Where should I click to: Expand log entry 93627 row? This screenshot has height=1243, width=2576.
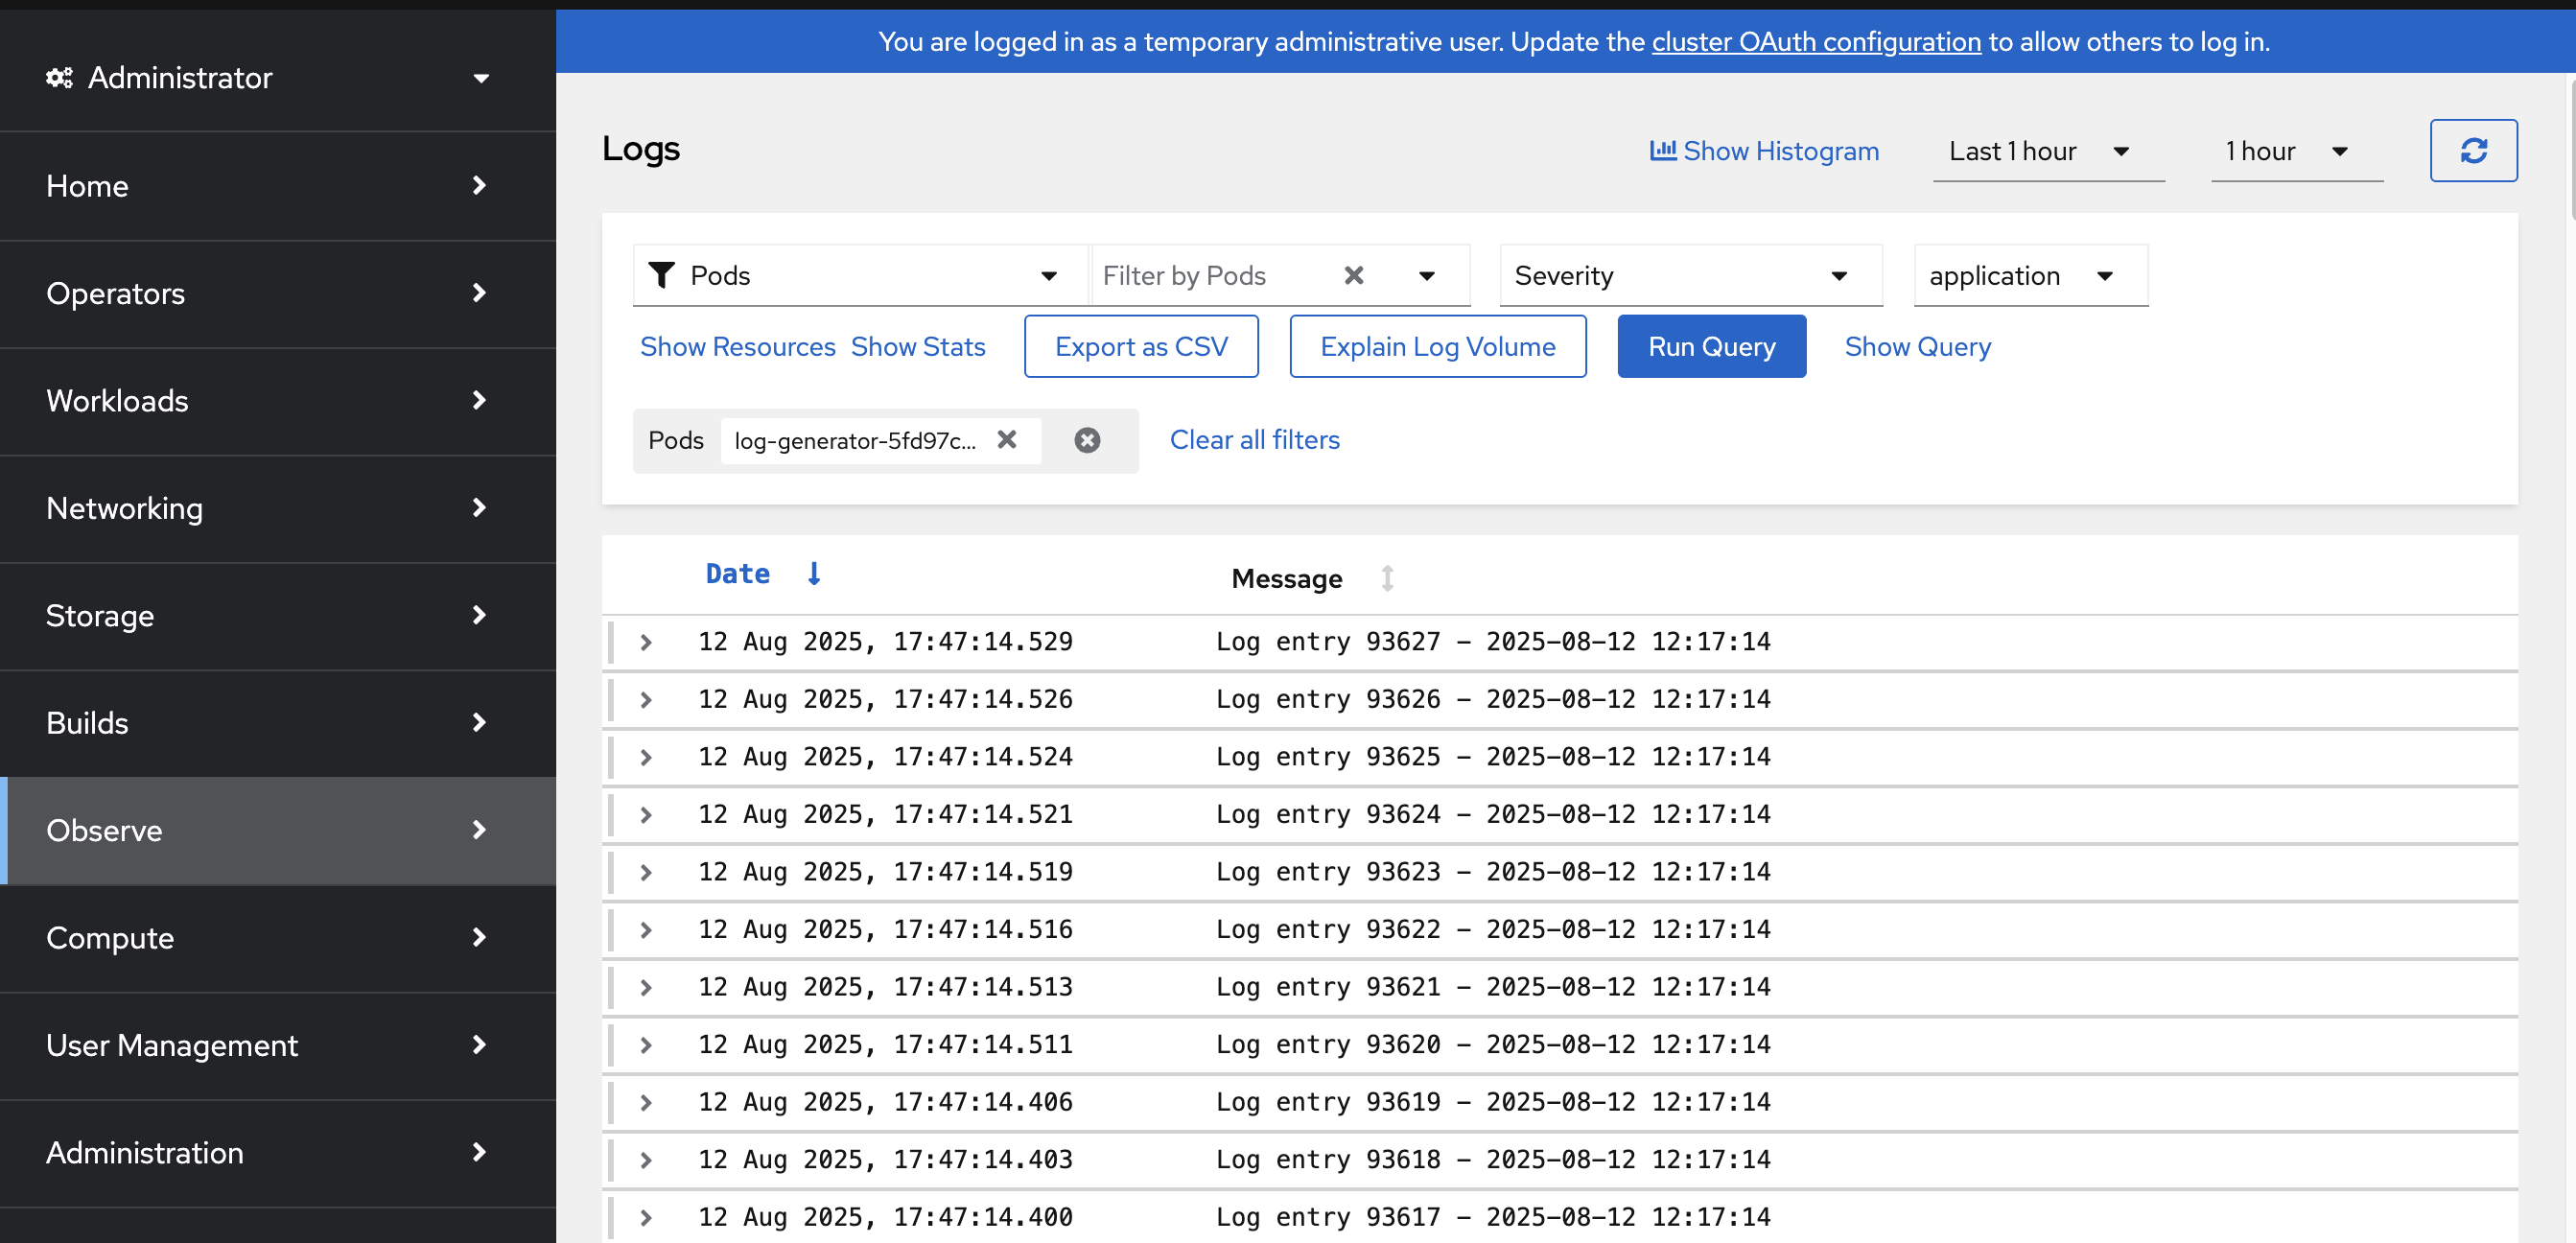click(x=646, y=642)
